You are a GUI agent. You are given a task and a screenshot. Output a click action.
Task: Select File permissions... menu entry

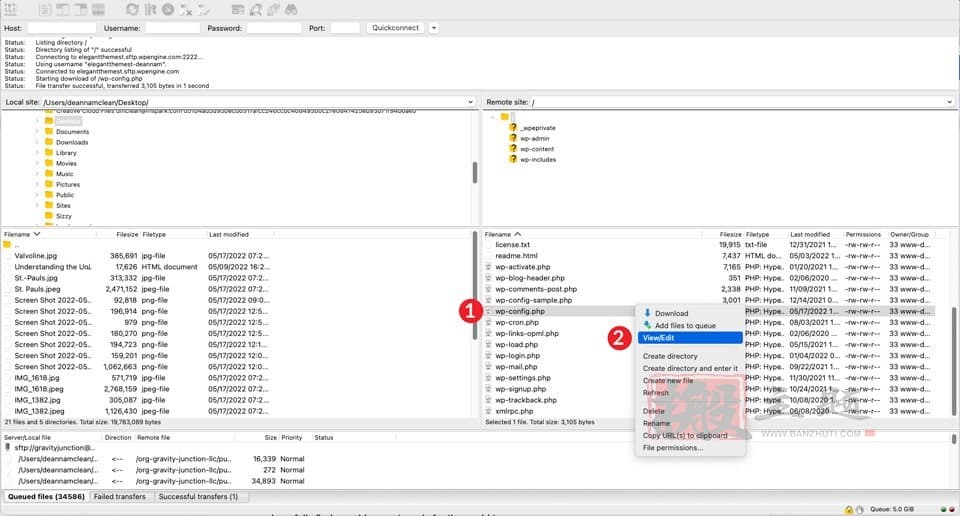coord(689,448)
